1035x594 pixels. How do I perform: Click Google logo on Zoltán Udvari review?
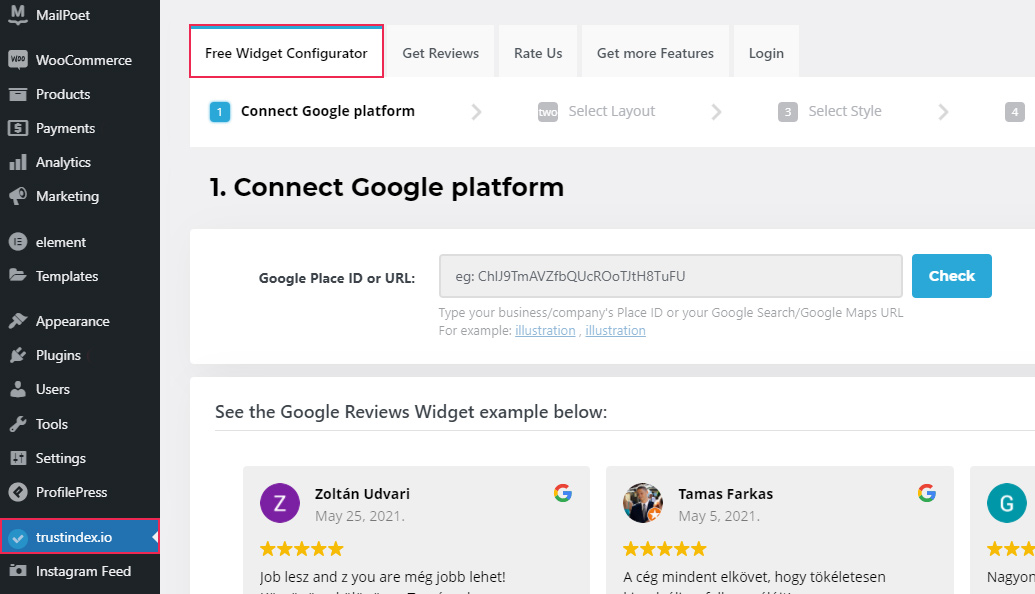tap(563, 493)
